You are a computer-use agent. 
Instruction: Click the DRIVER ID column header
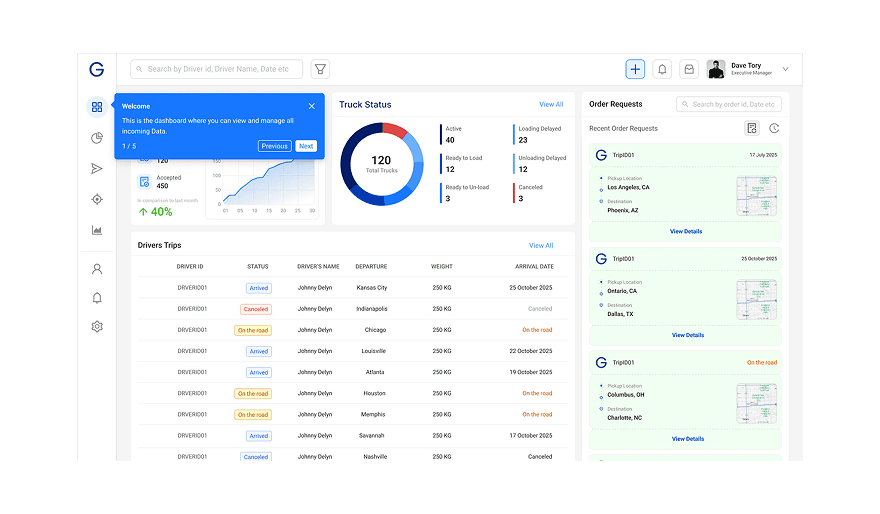pos(190,267)
